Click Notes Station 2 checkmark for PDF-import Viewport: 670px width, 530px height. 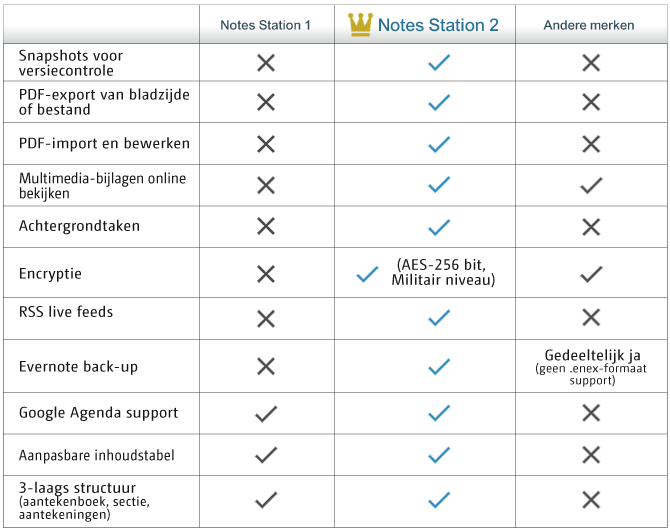coord(438,144)
